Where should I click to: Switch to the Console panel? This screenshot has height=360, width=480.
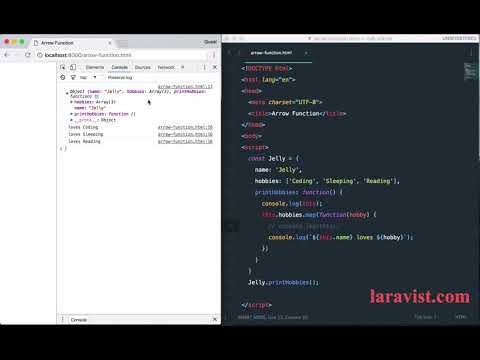[119, 67]
